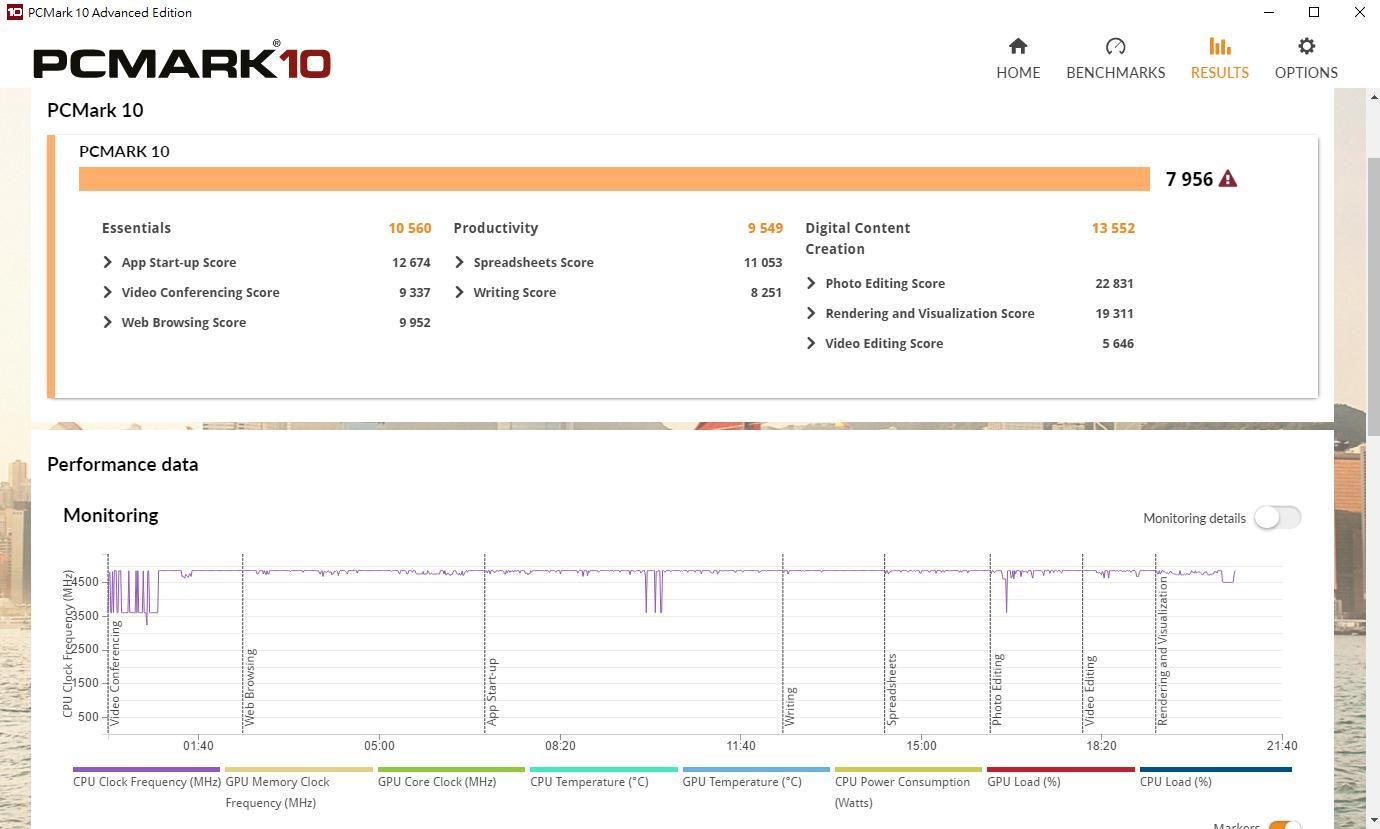Viewport: 1380px width, 829px height.
Task: Click the Video Editing score value 5 646
Action: point(1118,343)
